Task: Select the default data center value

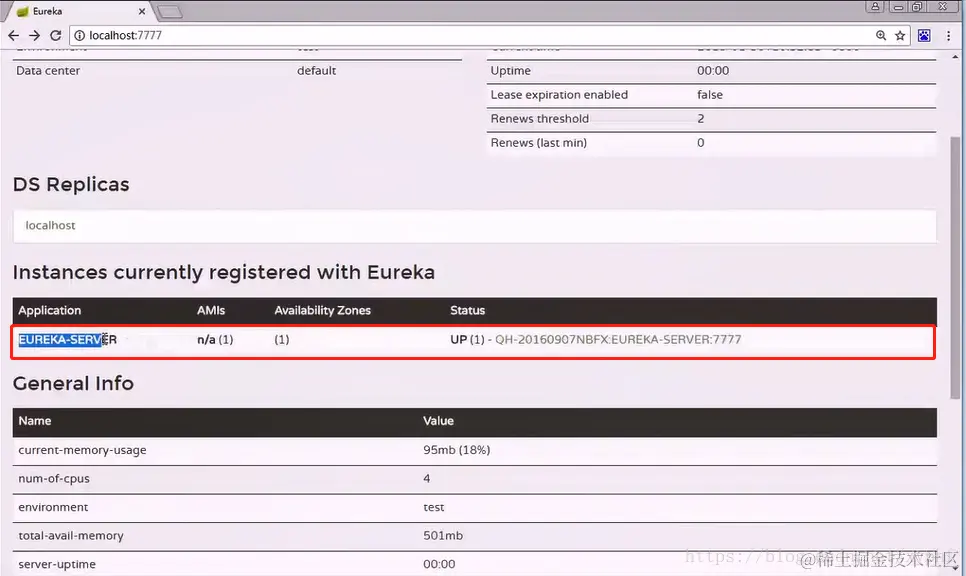Action: (317, 71)
